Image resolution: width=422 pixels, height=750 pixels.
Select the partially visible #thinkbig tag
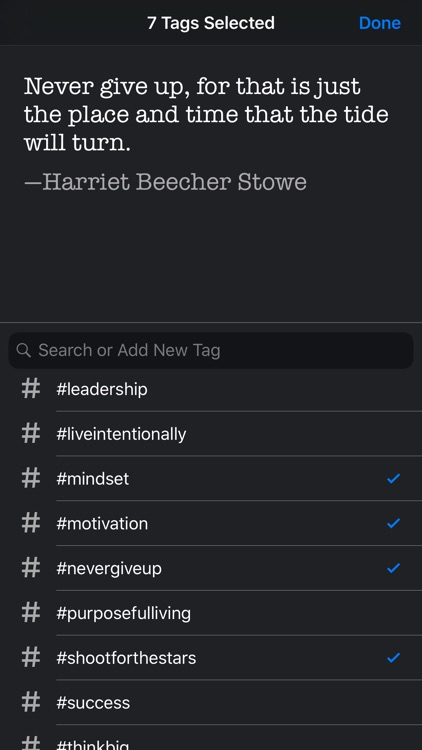pyautogui.click(x=211, y=738)
